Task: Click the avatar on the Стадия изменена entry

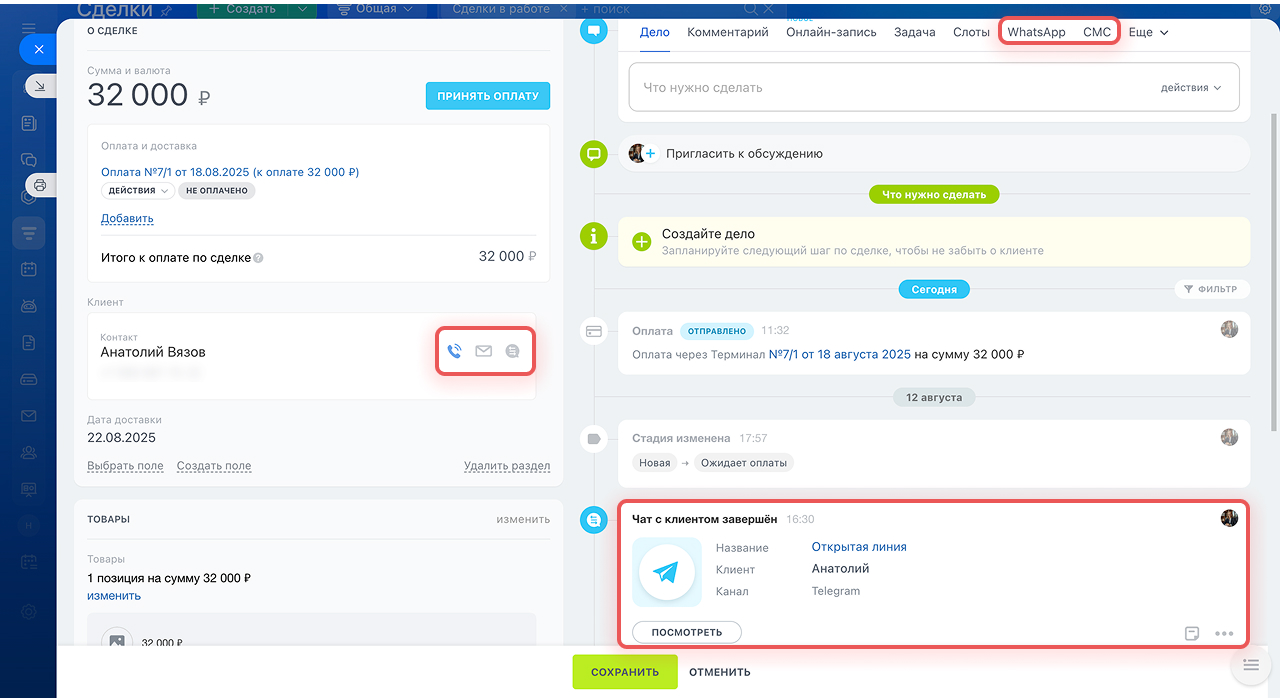Action: pos(1230,437)
